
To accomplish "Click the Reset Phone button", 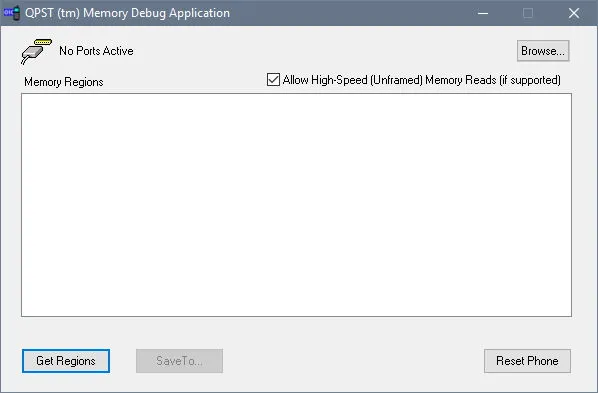I will 527,361.
